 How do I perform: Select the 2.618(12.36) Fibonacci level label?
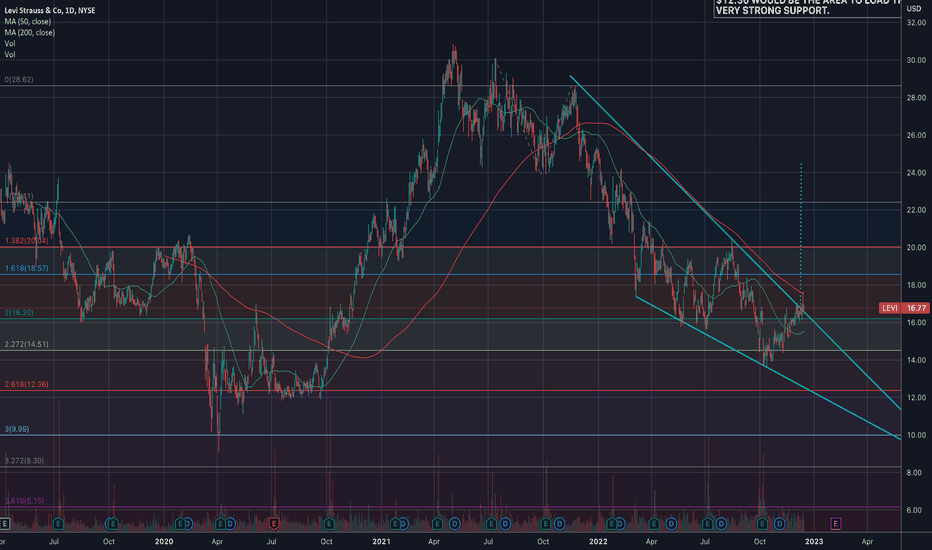[x=27, y=384]
